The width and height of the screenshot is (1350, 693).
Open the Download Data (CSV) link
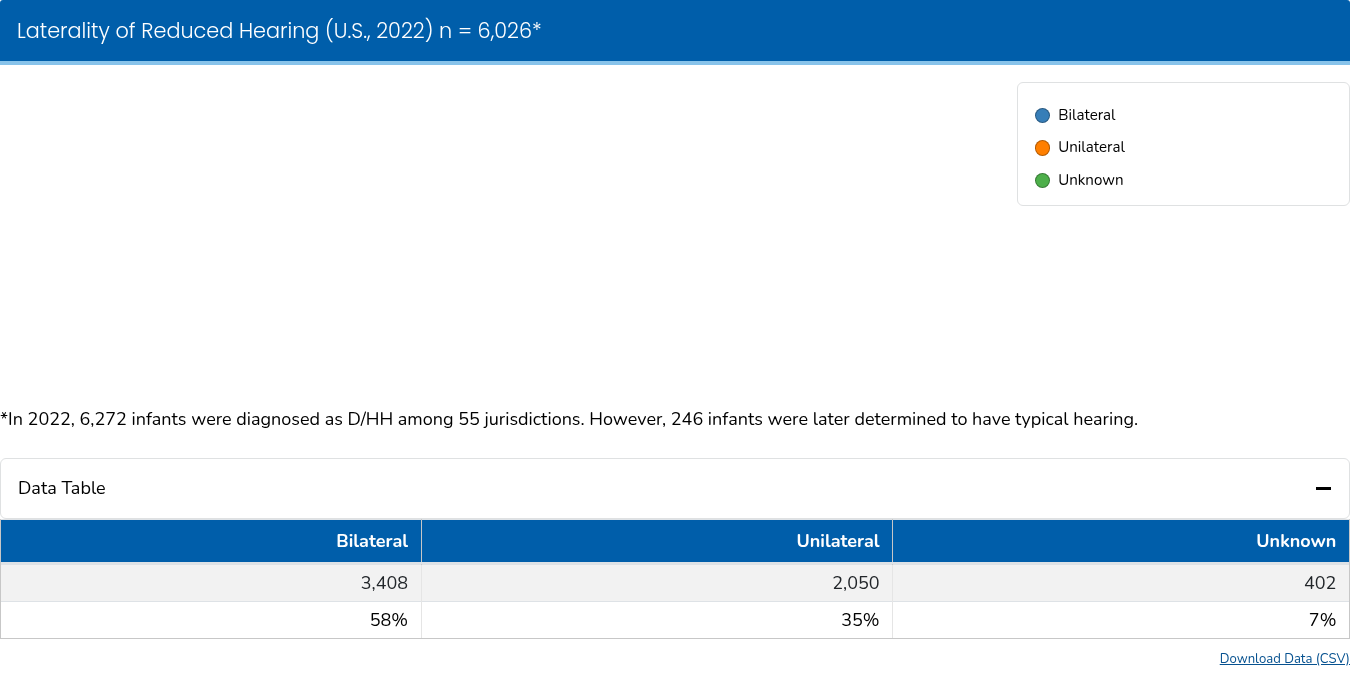pos(1284,658)
